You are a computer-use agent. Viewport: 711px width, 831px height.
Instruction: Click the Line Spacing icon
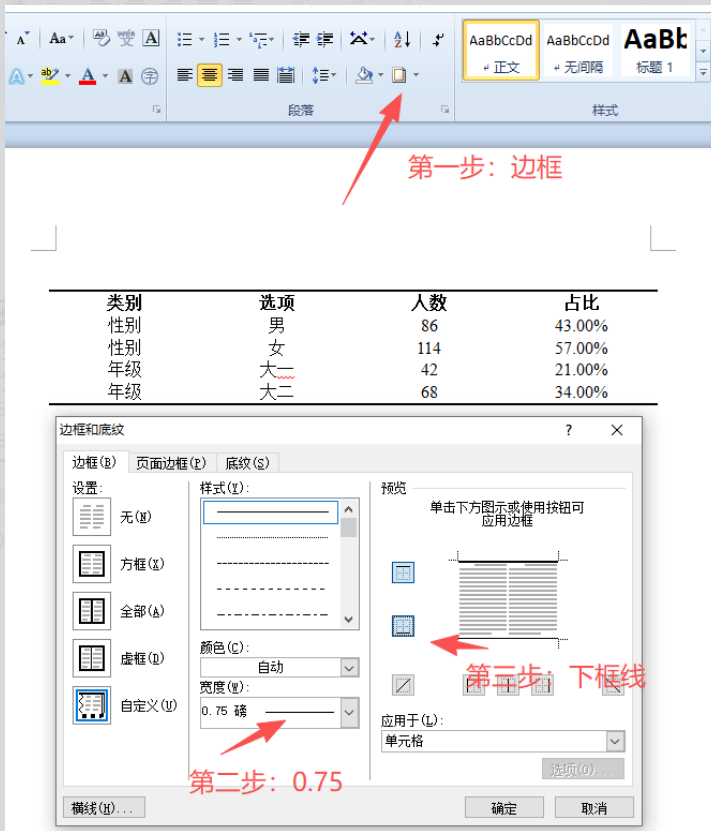(x=321, y=75)
